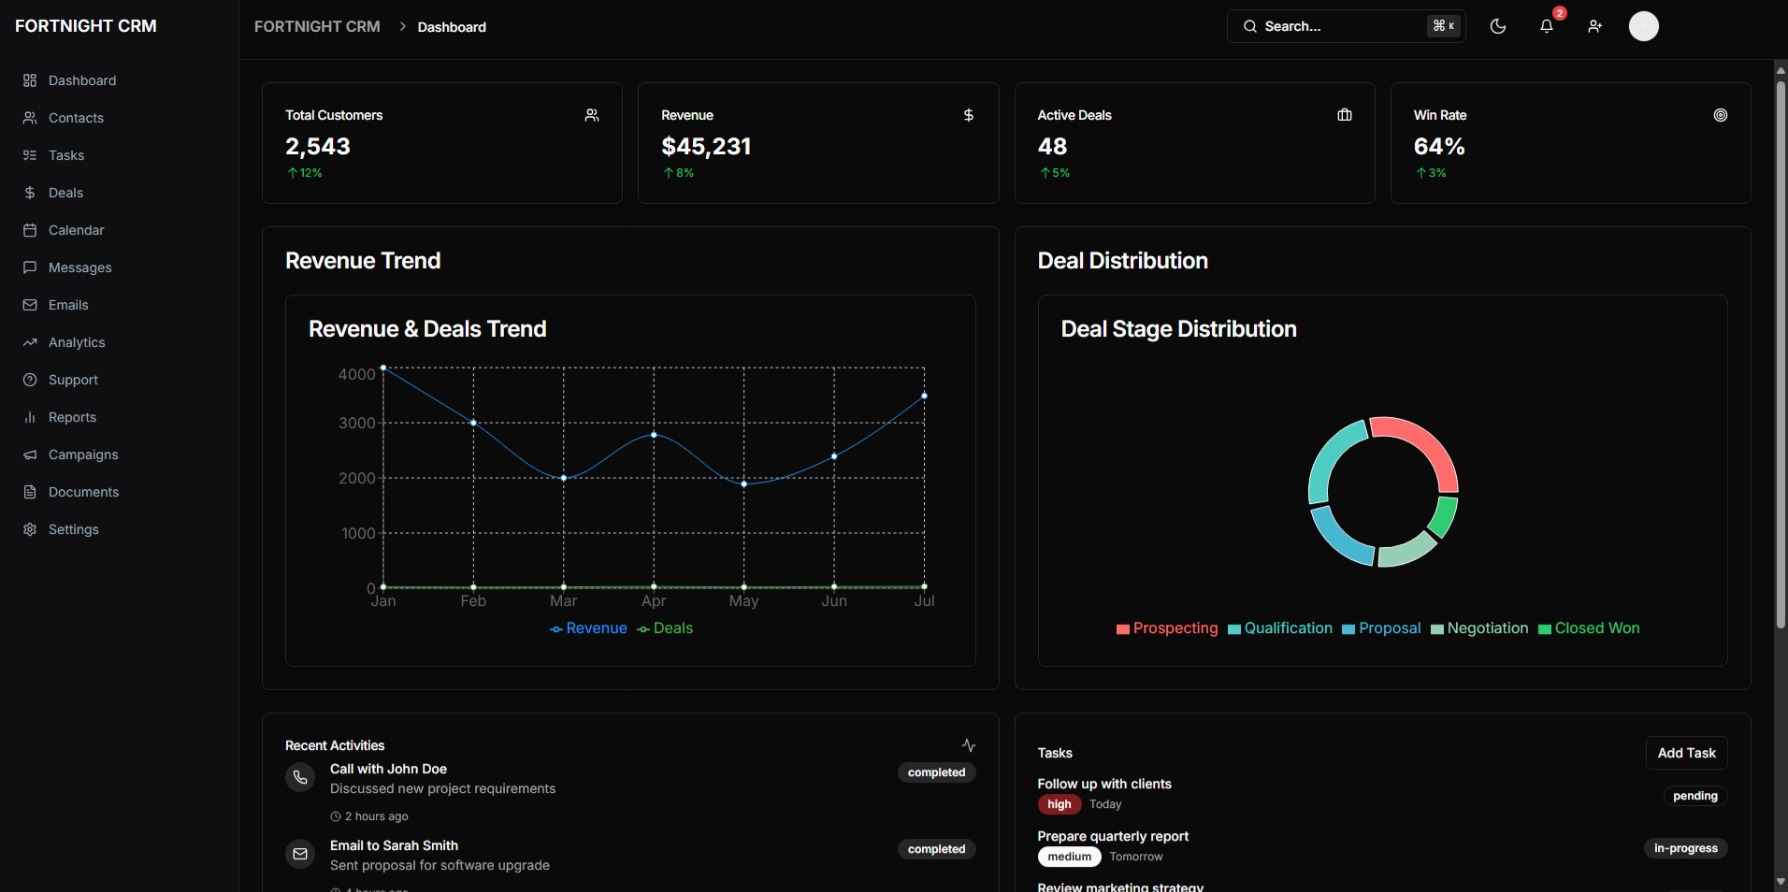
Task: Open the pending status on Follow up task
Action: (1695, 796)
